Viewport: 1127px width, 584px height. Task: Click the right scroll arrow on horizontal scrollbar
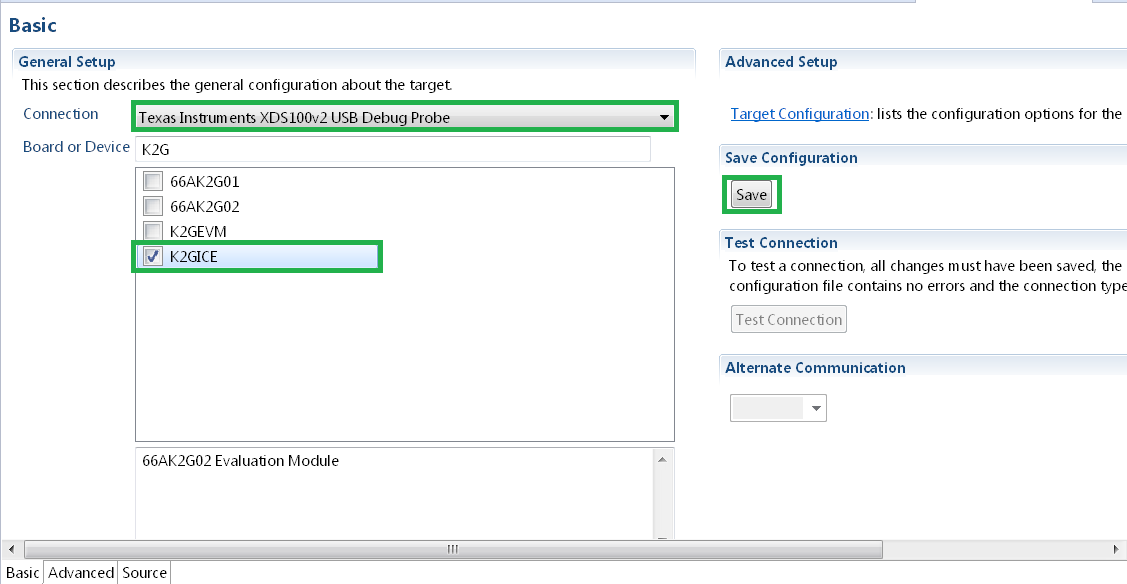coord(1119,549)
